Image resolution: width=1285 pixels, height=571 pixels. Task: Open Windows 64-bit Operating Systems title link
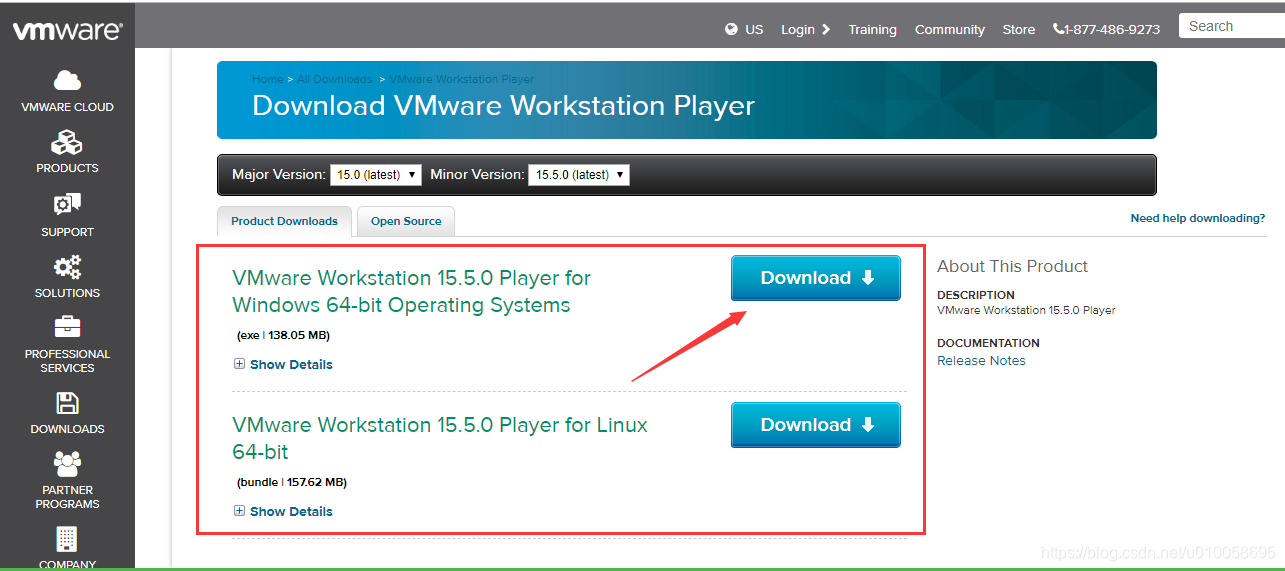(x=411, y=291)
